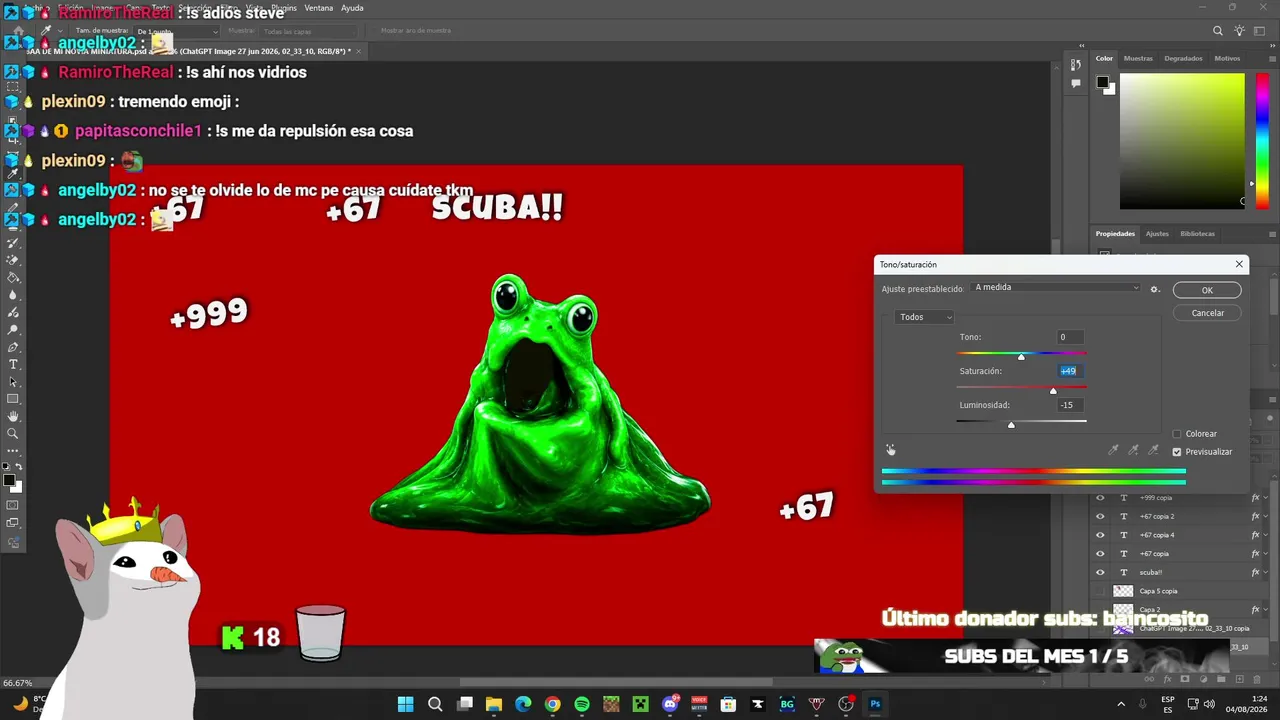Open Photoshop search magnifier icon
1280x720 pixels.
pos(1218,31)
